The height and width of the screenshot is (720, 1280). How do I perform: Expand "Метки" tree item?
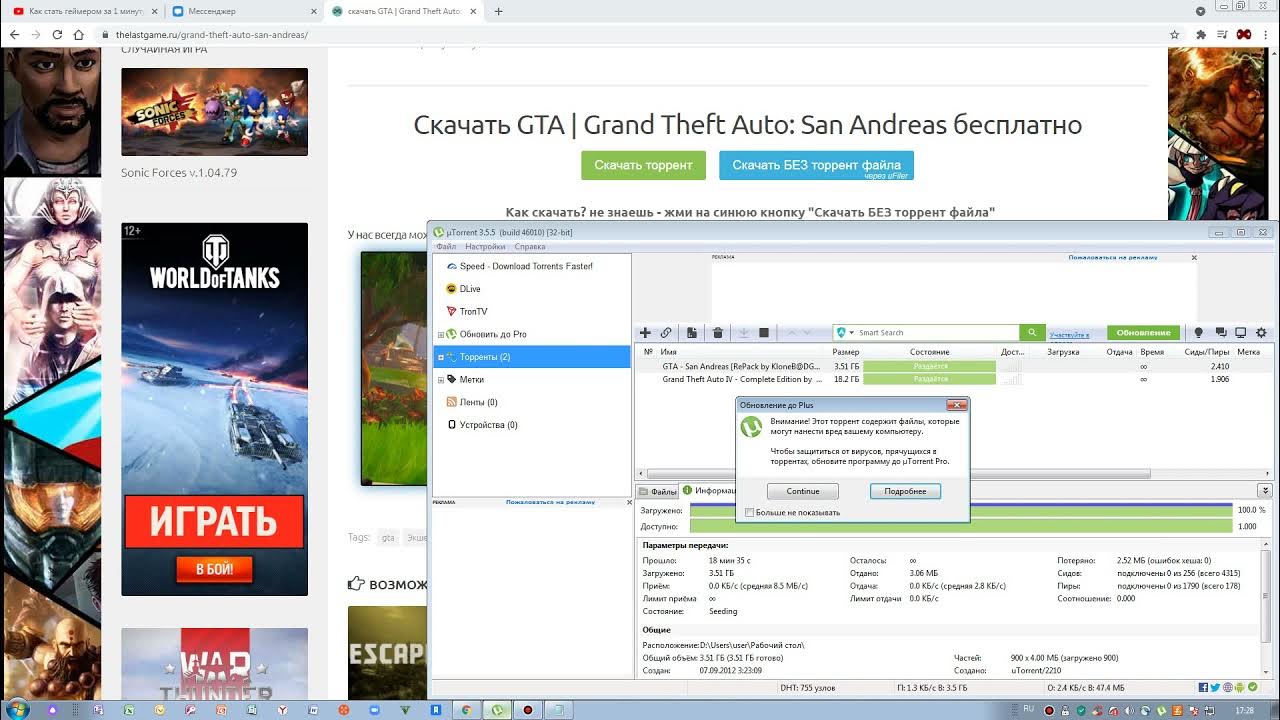tap(441, 380)
